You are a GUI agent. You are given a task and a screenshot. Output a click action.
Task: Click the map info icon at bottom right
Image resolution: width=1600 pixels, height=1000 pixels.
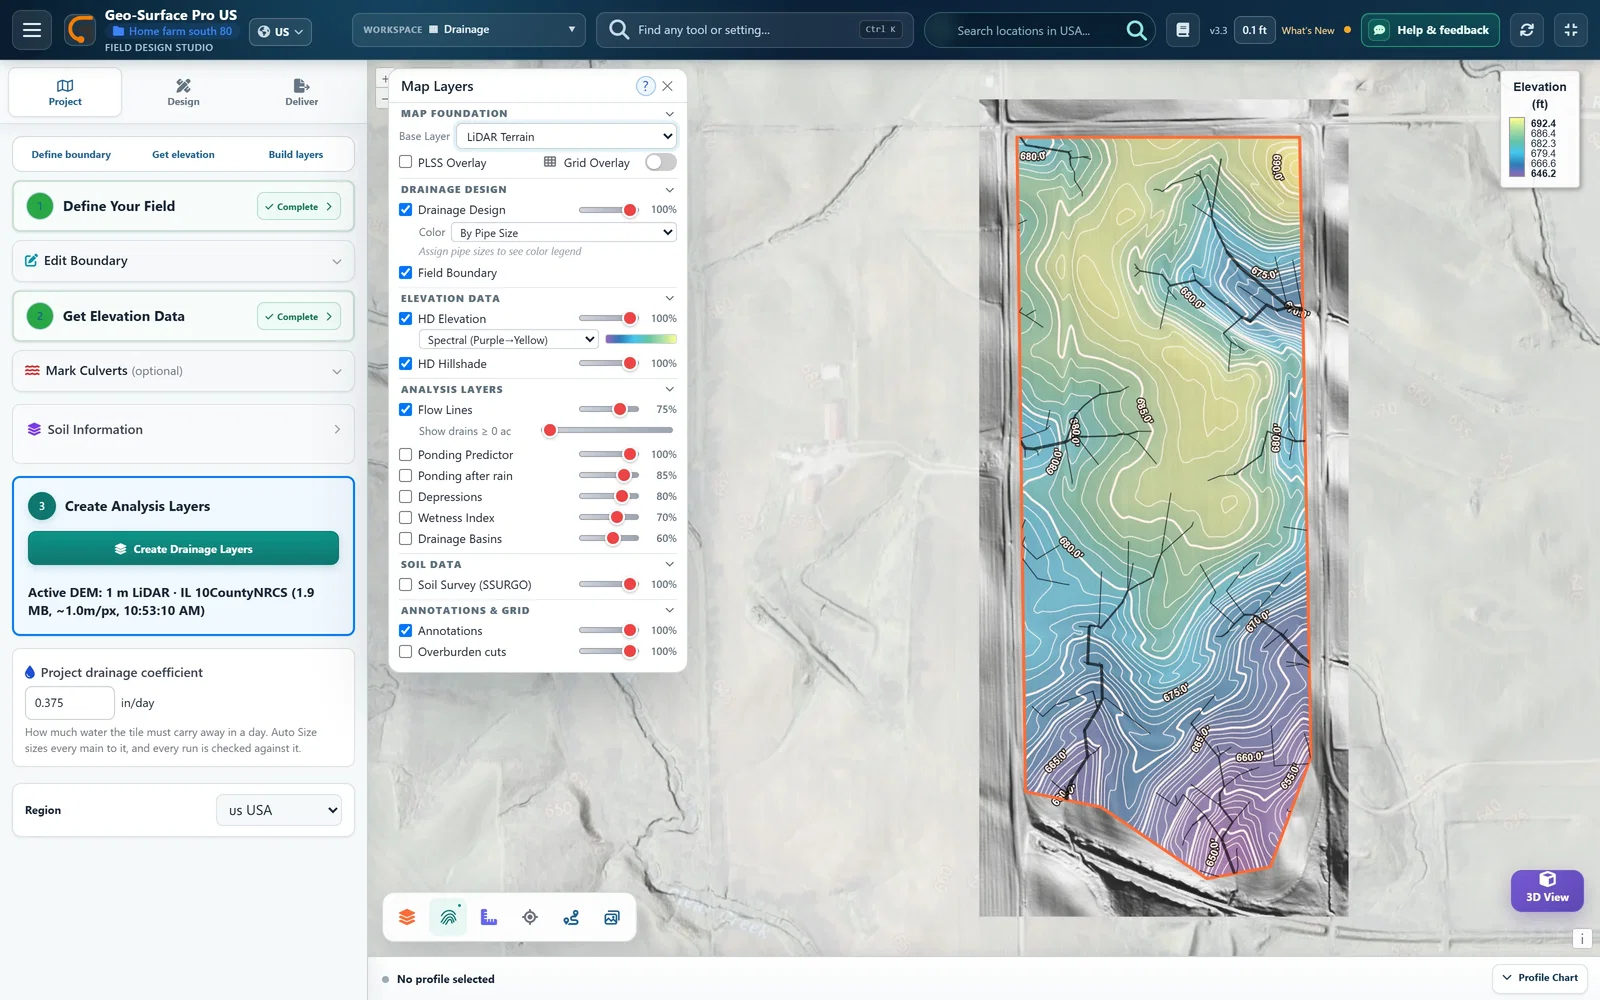tap(1582, 938)
